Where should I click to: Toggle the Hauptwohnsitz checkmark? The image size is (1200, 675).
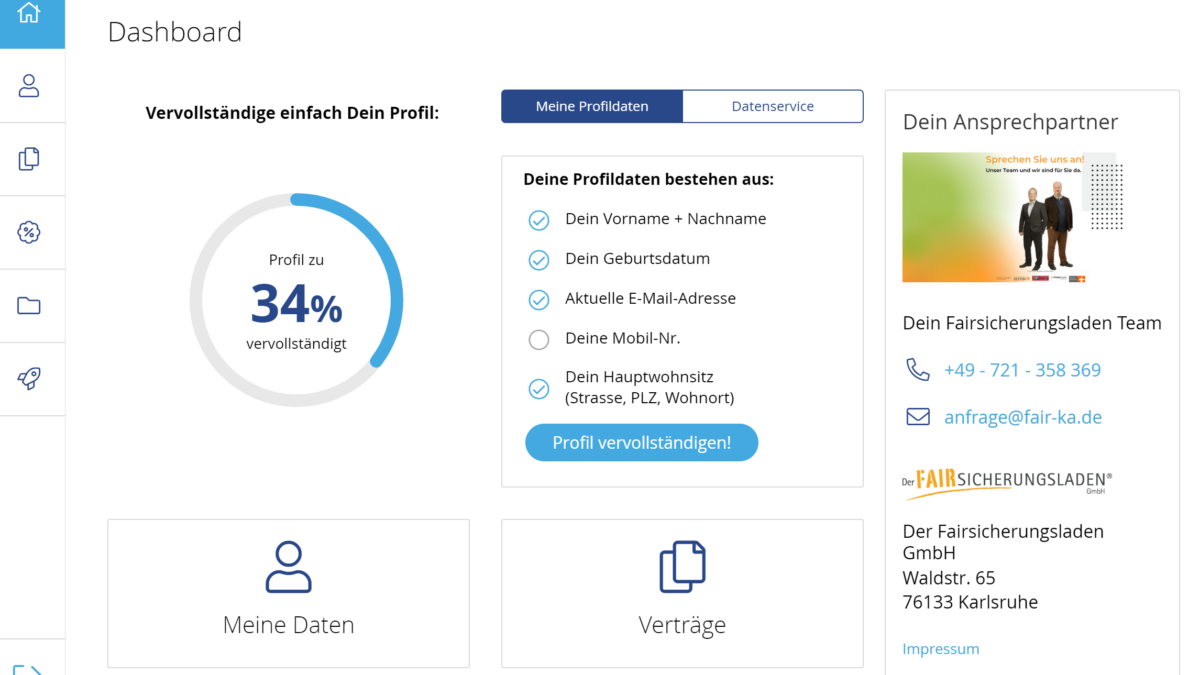(x=539, y=389)
